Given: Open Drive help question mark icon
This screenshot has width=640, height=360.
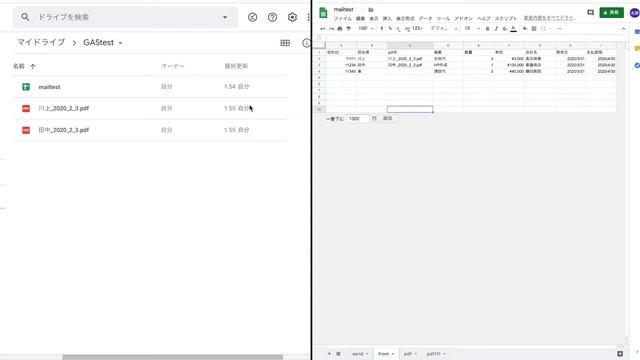Looking at the screenshot, I should point(272,17).
